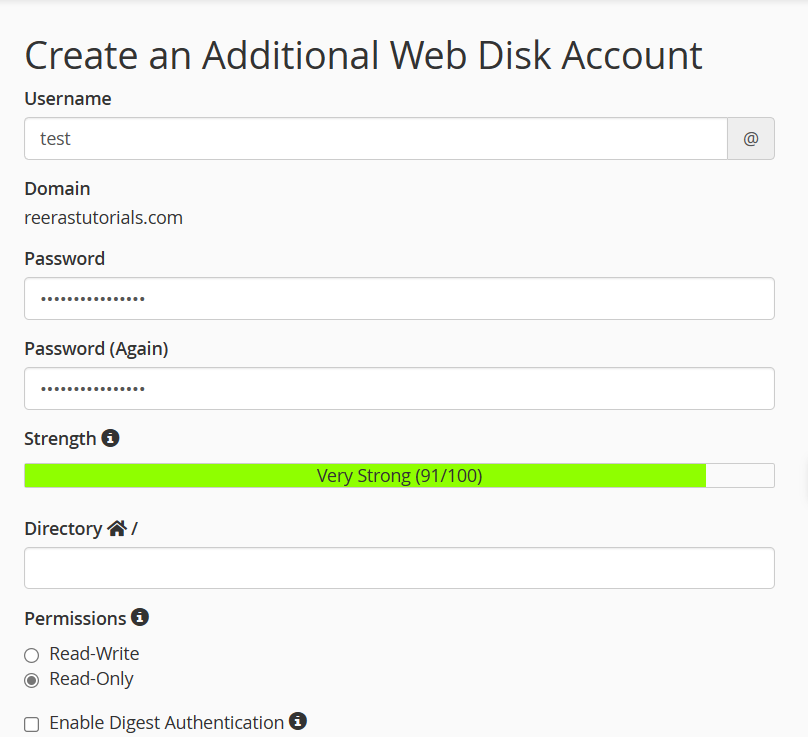
Task: Click the Password (Again) input field
Action: [399, 389]
